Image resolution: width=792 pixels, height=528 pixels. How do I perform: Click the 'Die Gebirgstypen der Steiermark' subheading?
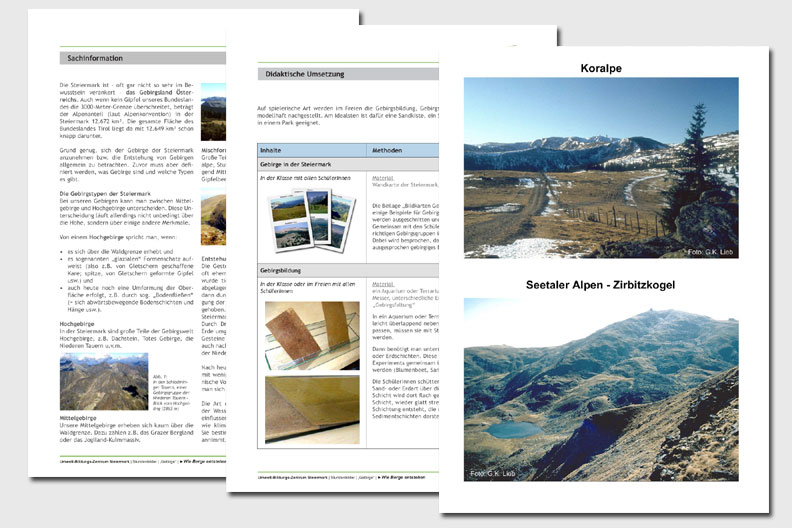click(105, 194)
